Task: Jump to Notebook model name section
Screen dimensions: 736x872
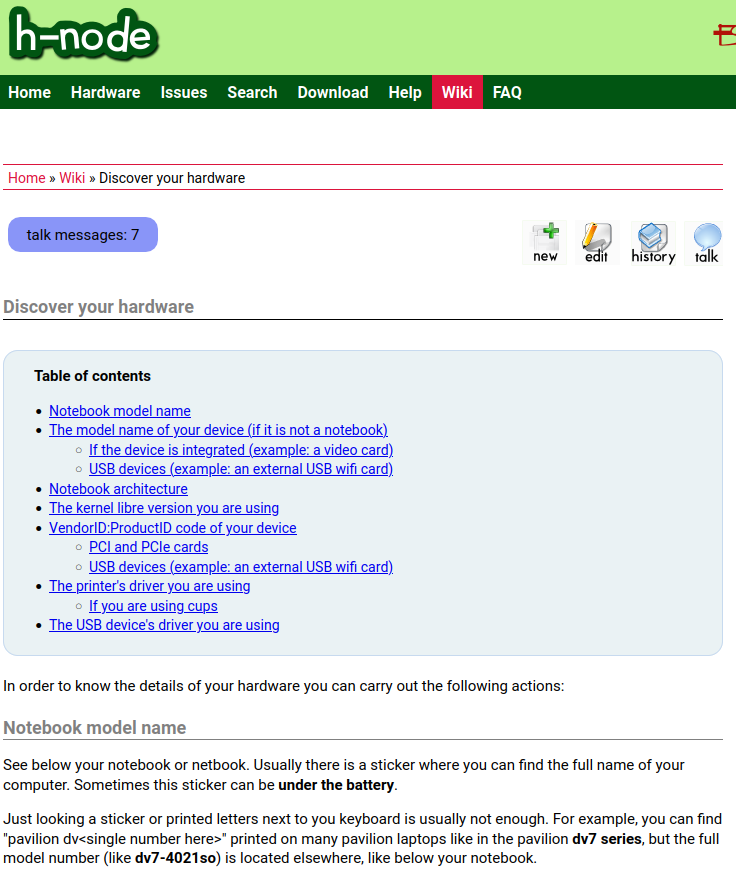Action: [120, 411]
